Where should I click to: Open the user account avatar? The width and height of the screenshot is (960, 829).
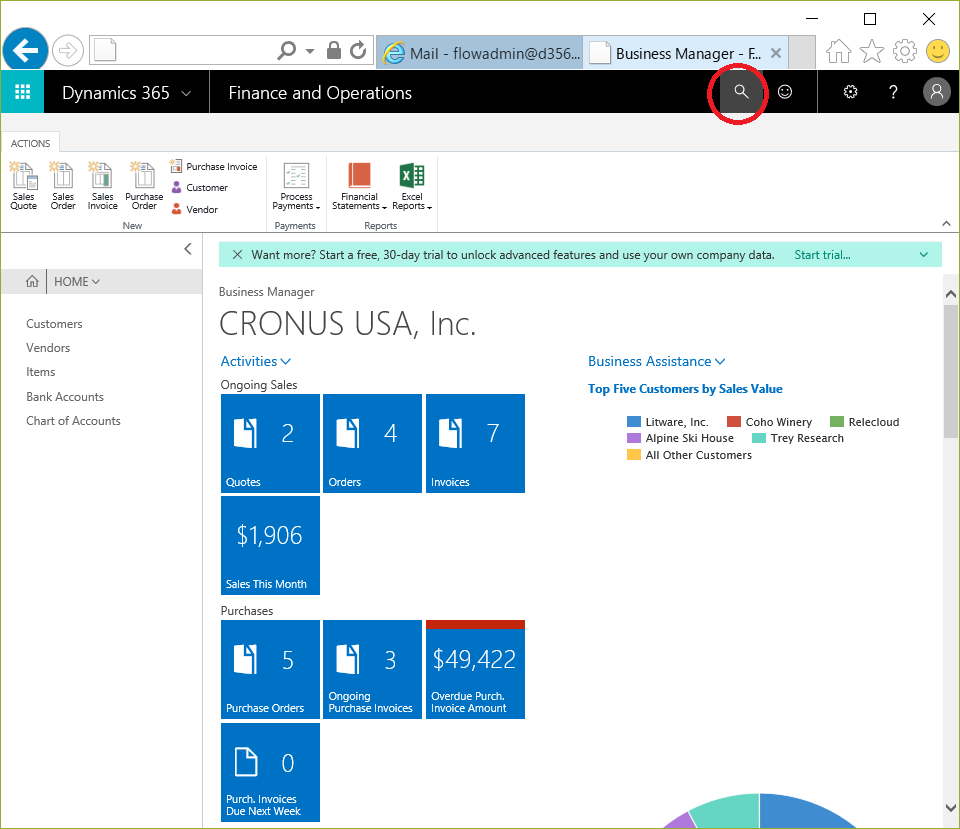[936, 92]
